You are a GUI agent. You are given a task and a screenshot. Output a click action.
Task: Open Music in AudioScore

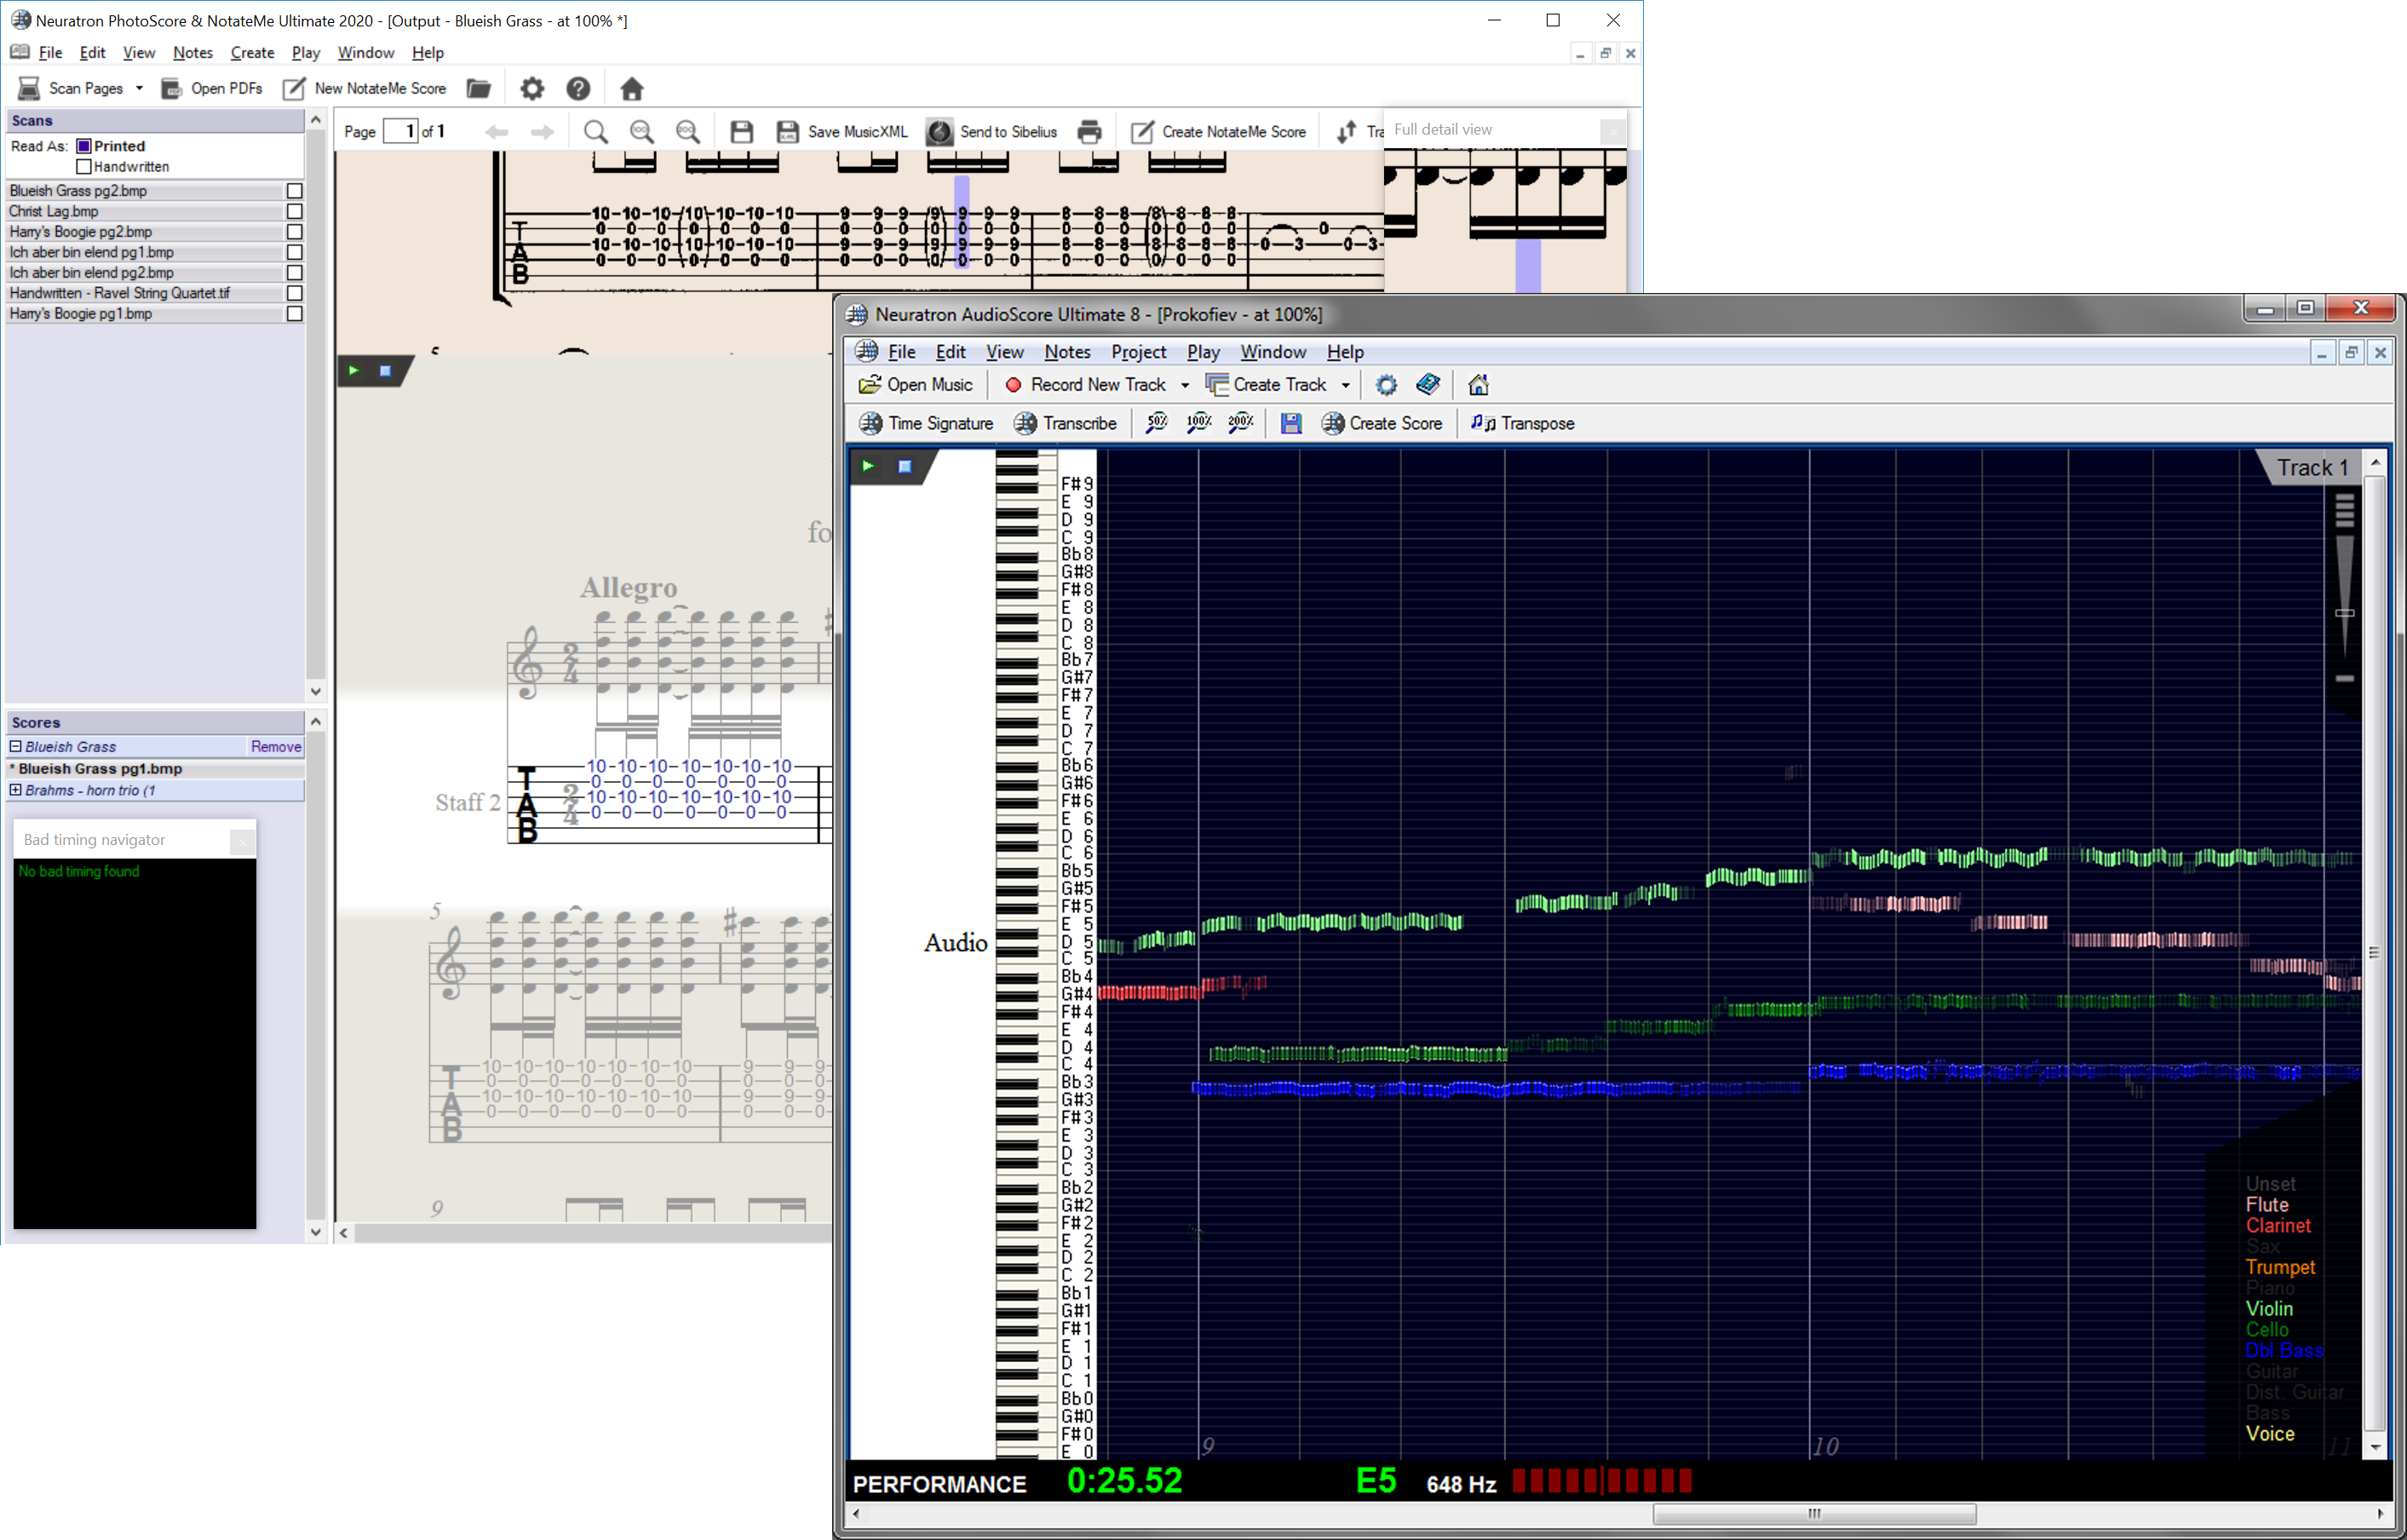[915, 384]
